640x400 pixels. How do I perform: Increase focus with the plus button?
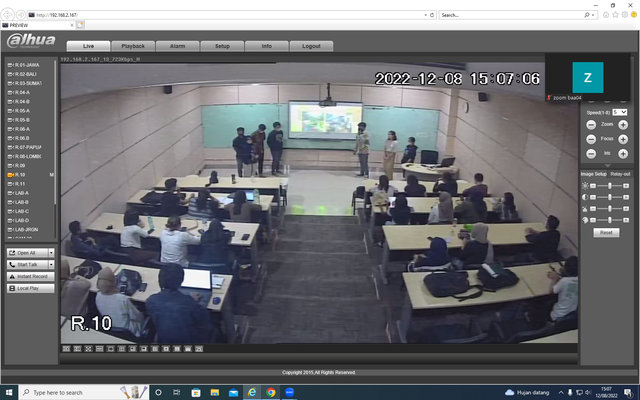623,139
